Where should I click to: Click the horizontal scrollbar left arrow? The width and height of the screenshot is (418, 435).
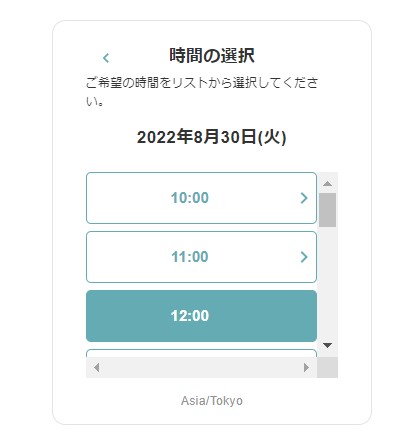click(97, 368)
